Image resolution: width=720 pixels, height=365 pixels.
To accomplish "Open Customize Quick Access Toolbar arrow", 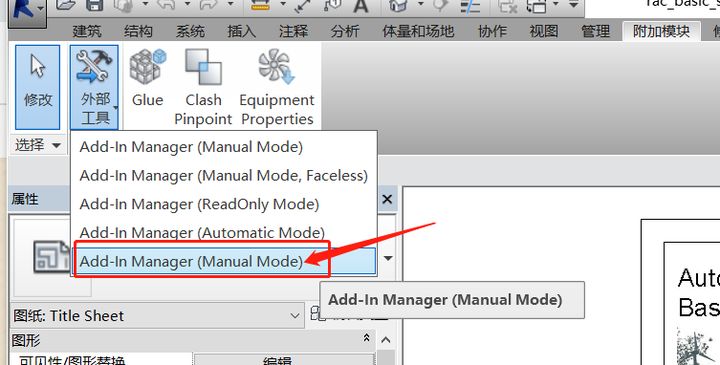I will tap(574, 5).
